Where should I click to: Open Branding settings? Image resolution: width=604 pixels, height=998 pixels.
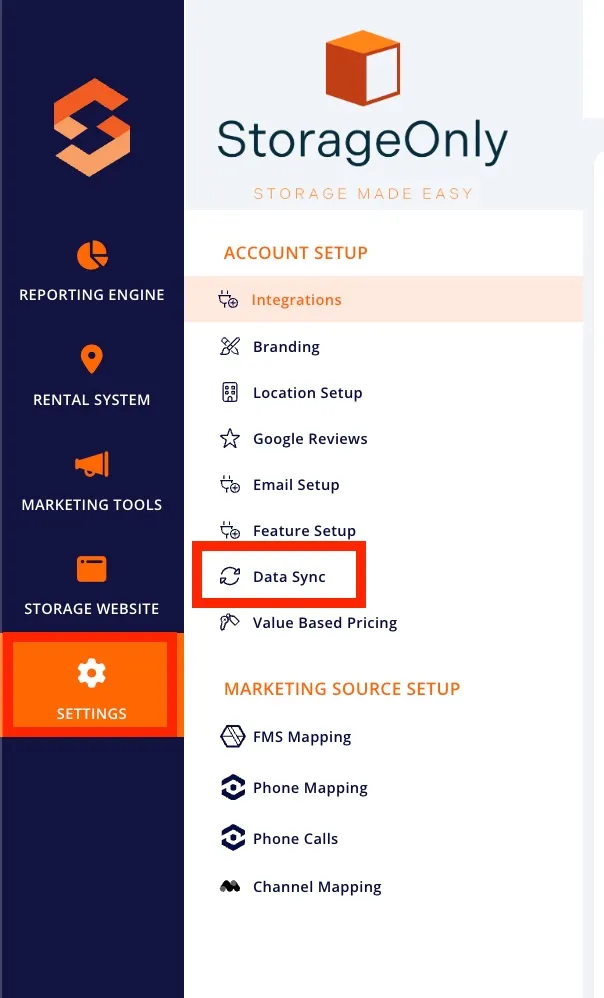coord(286,347)
